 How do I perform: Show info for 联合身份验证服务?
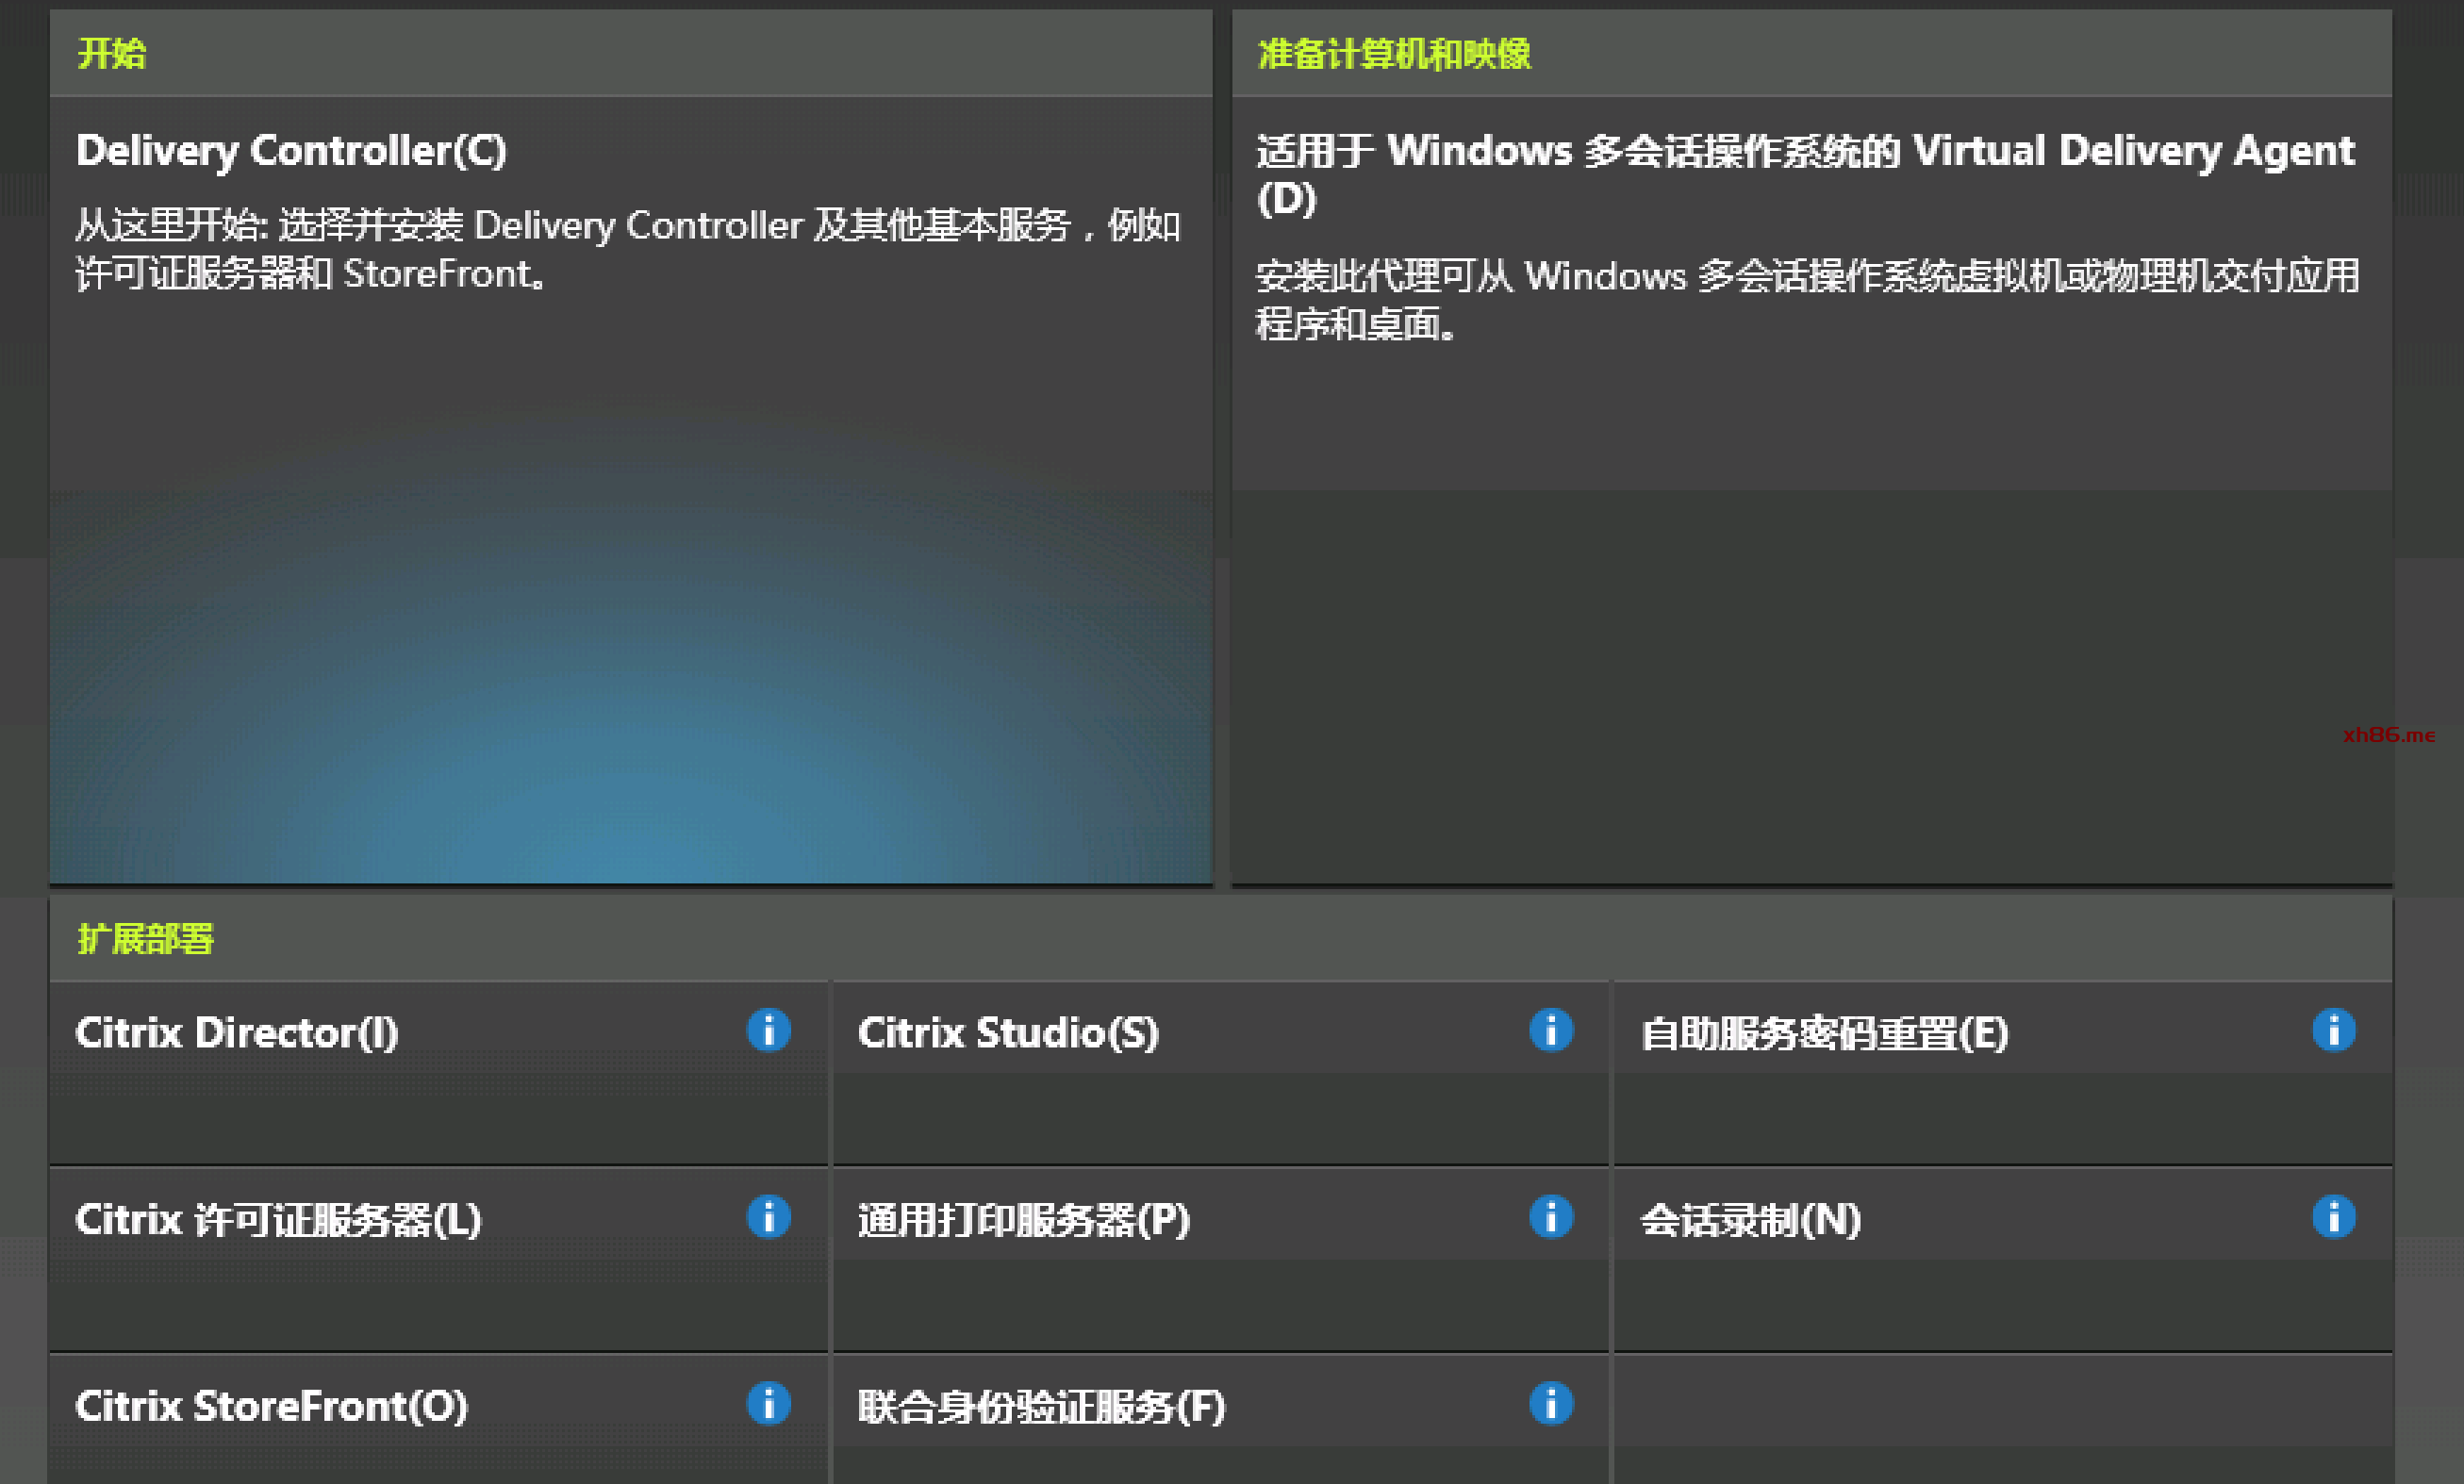point(1551,1403)
